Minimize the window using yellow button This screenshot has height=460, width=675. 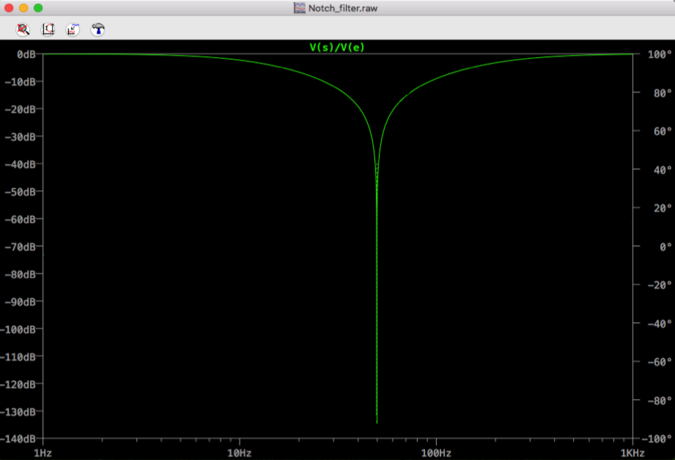(24, 8)
